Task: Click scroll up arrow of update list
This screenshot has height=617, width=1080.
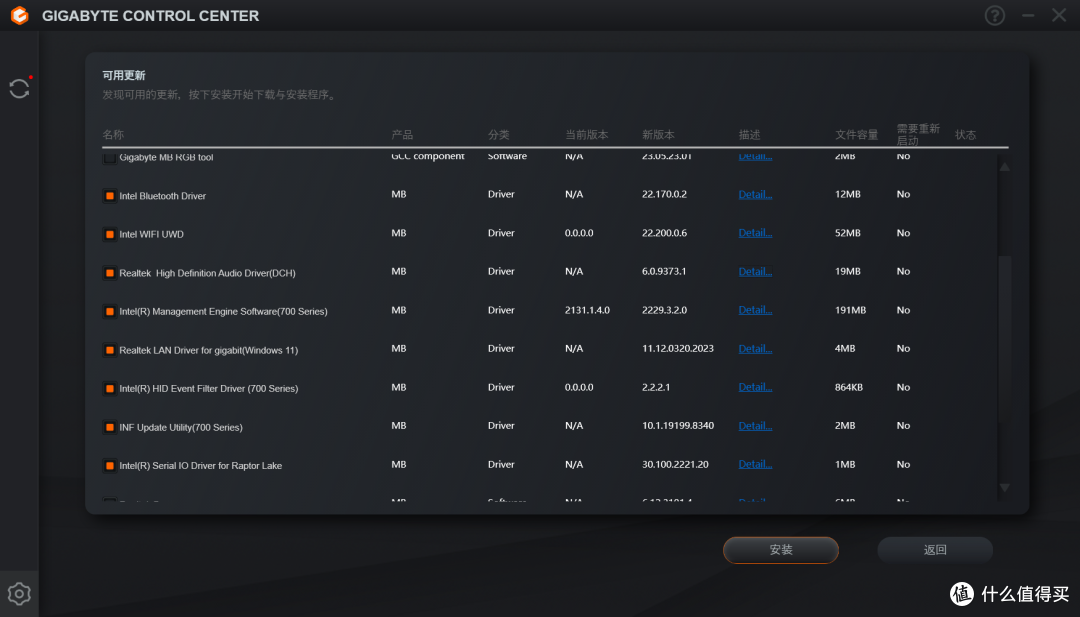Action: (x=1005, y=167)
